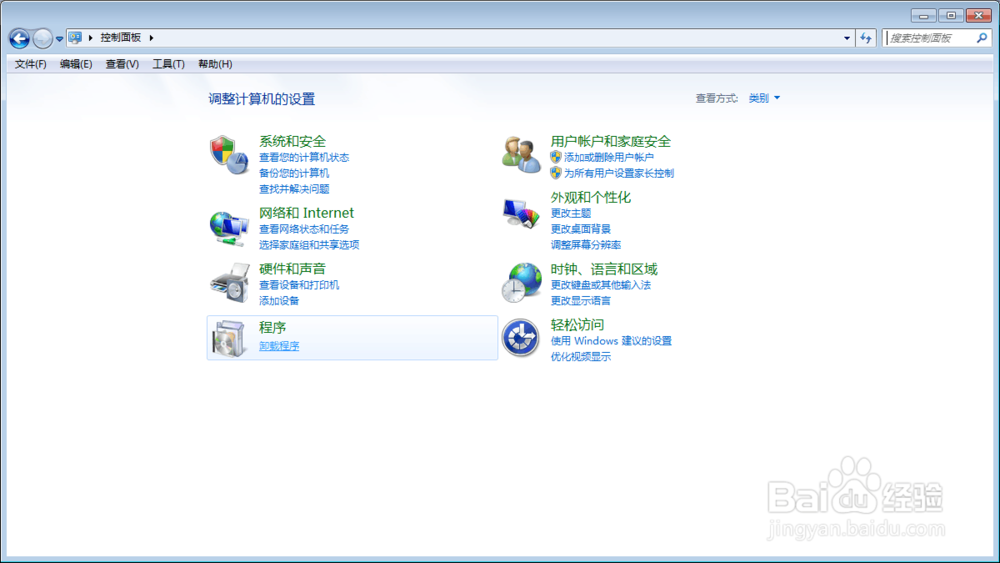Click 查看您的计算机状态 link

[304, 157]
